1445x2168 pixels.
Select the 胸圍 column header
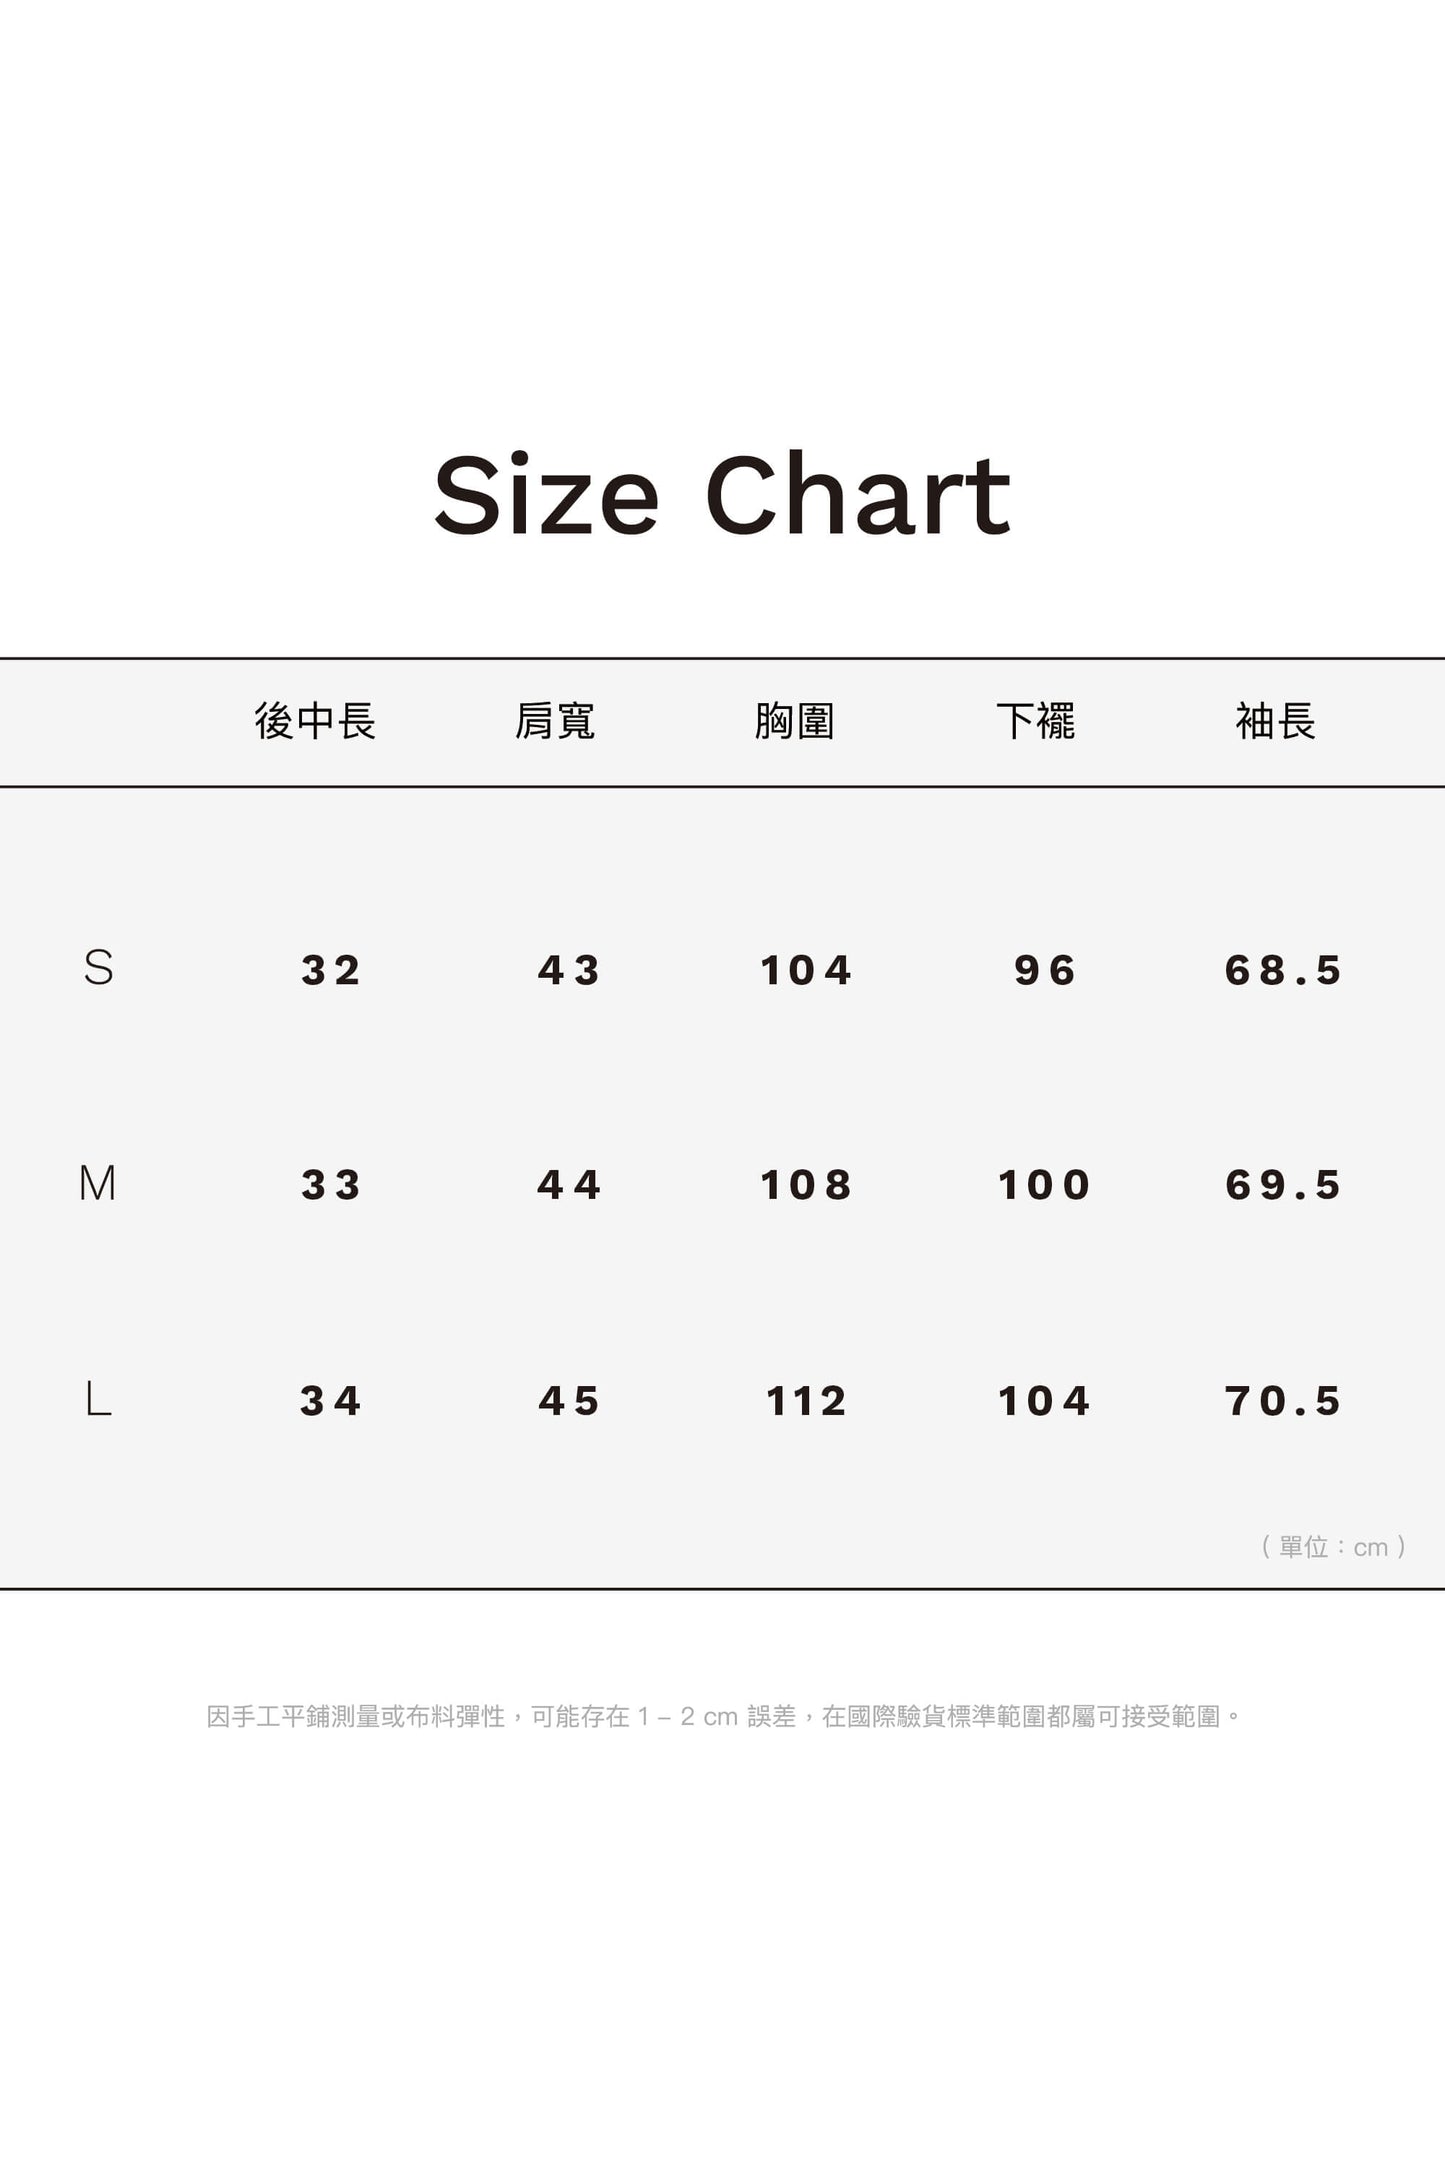point(795,721)
